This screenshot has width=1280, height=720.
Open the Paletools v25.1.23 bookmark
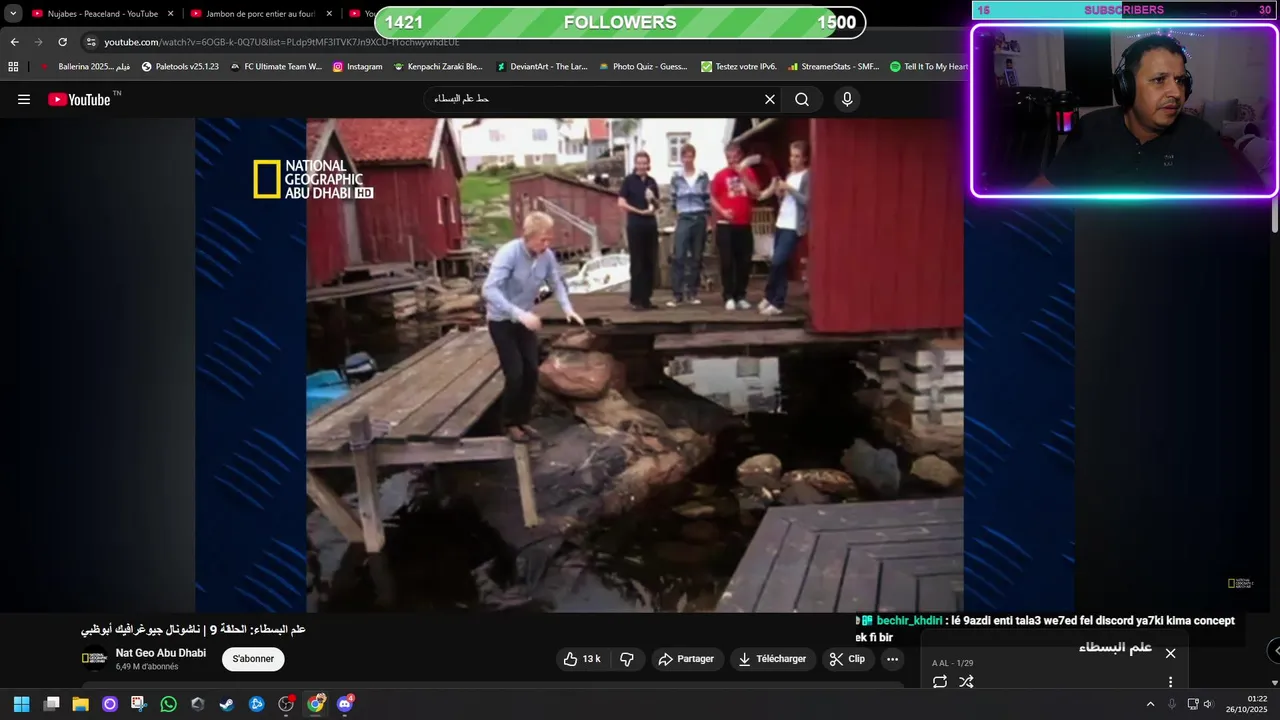point(180,67)
